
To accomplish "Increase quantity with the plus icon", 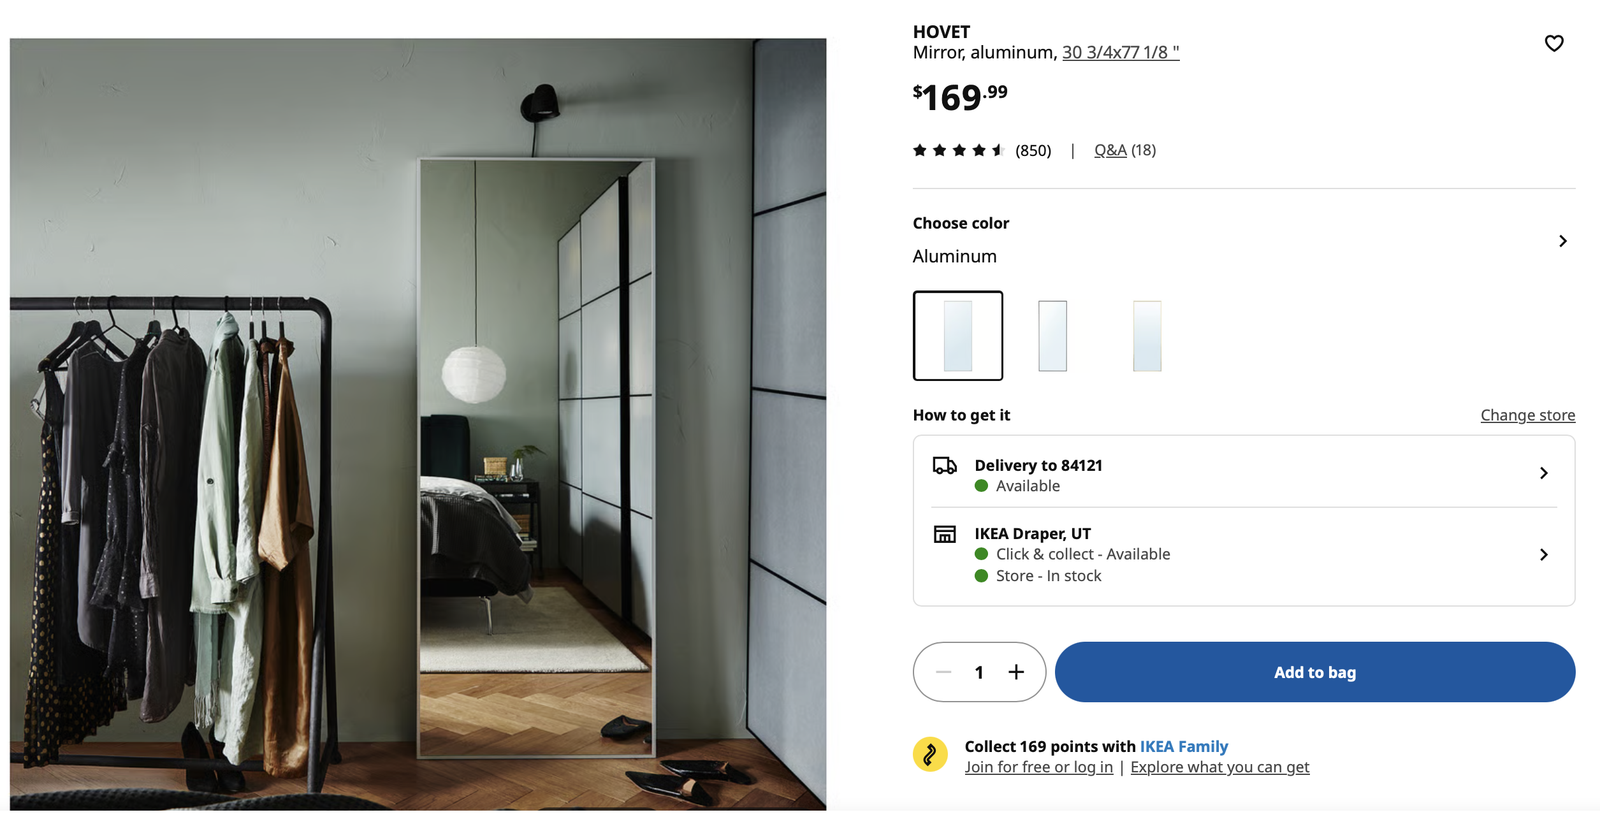I will [1016, 672].
